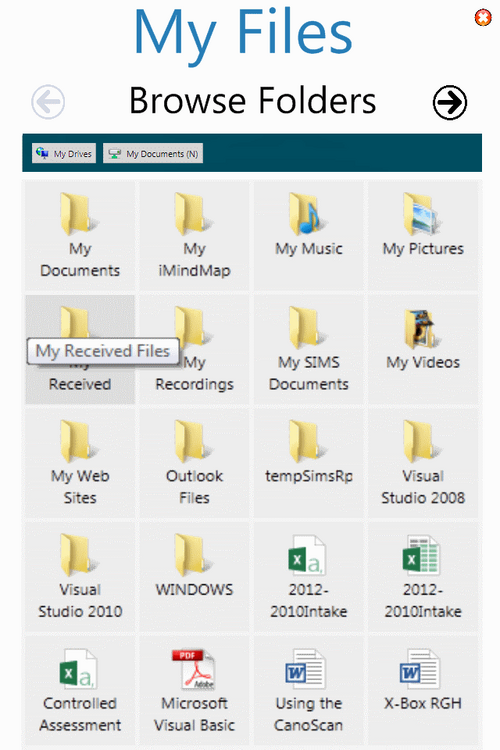Click the forward arrow next to Browse Folders
Image resolution: width=500 pixels, height=750 pixels.
[450, 102]
